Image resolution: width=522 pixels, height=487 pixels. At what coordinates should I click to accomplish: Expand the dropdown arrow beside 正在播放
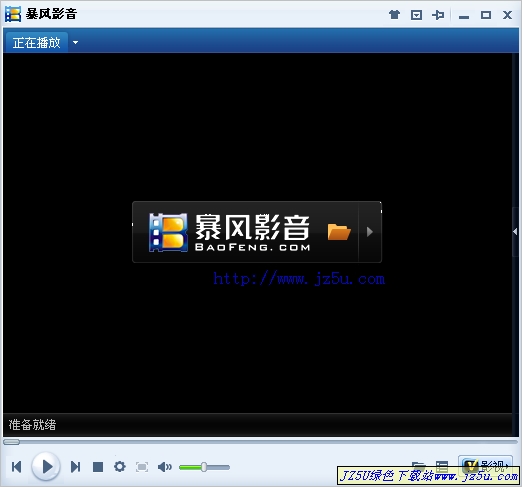coord(75,43)
